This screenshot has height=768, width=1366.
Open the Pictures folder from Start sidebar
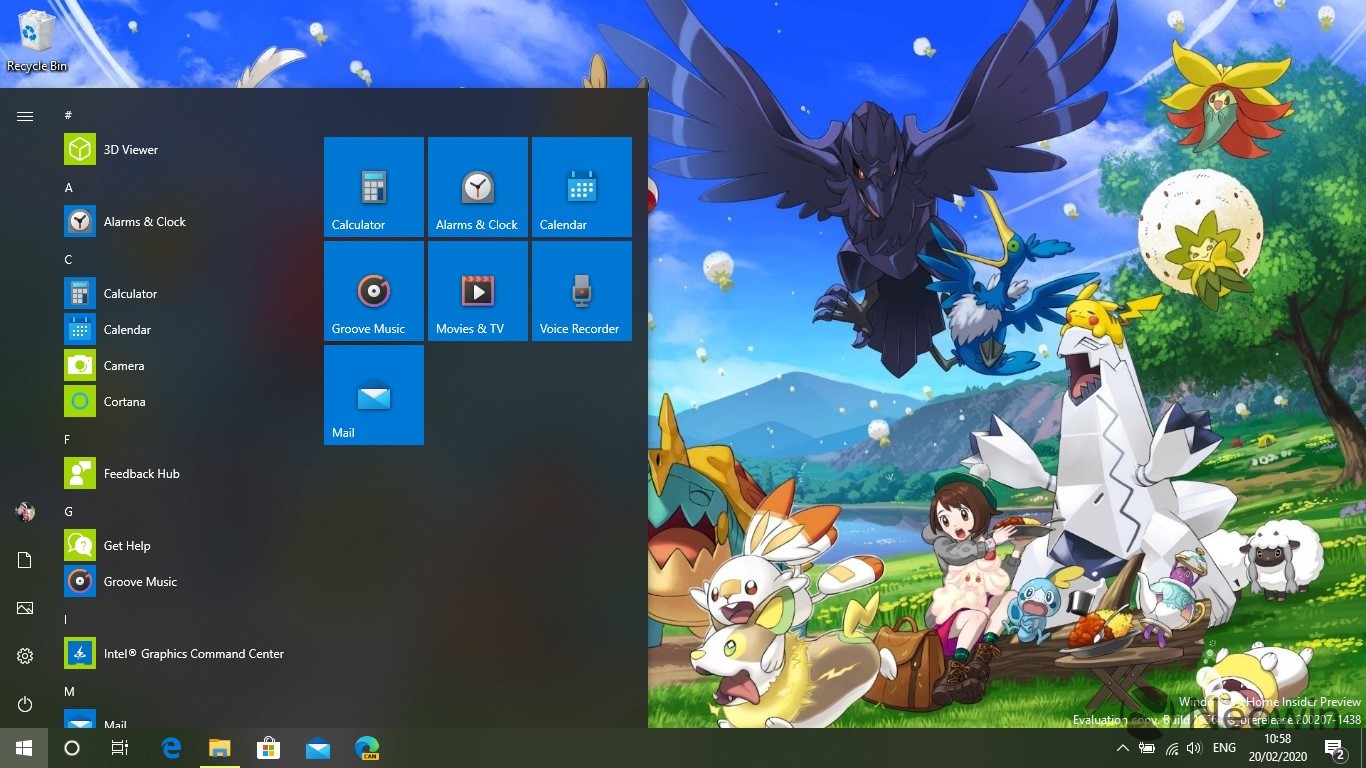(25, 608)
